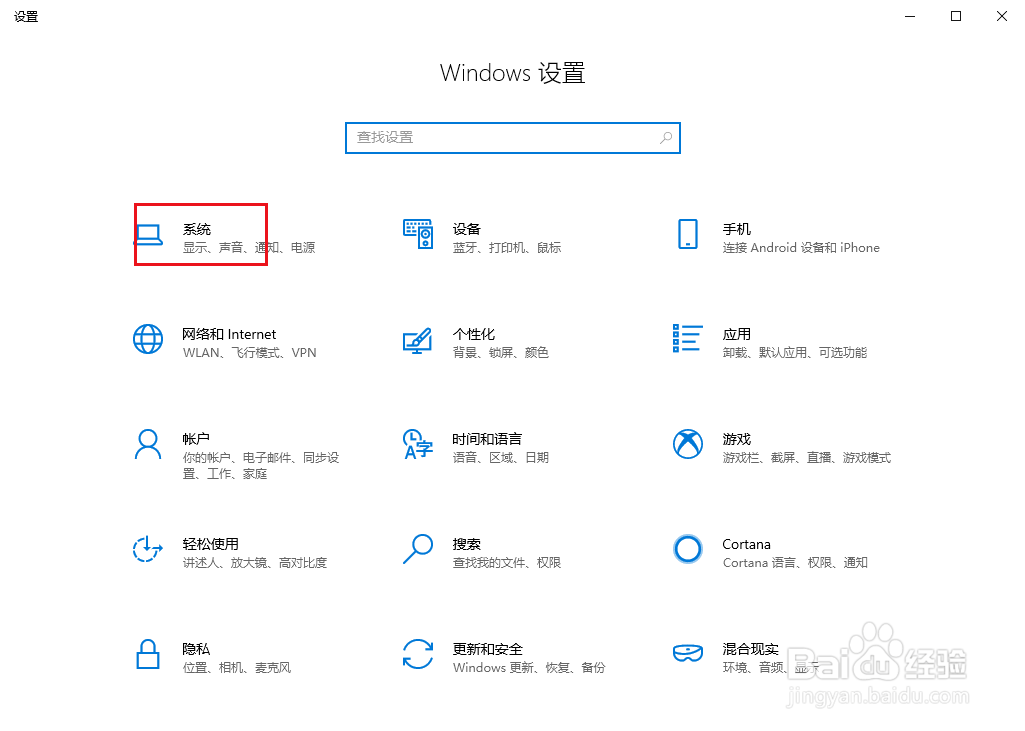Maximize the 设置 window
The image size is (1025, 731).
pos(956,16)
